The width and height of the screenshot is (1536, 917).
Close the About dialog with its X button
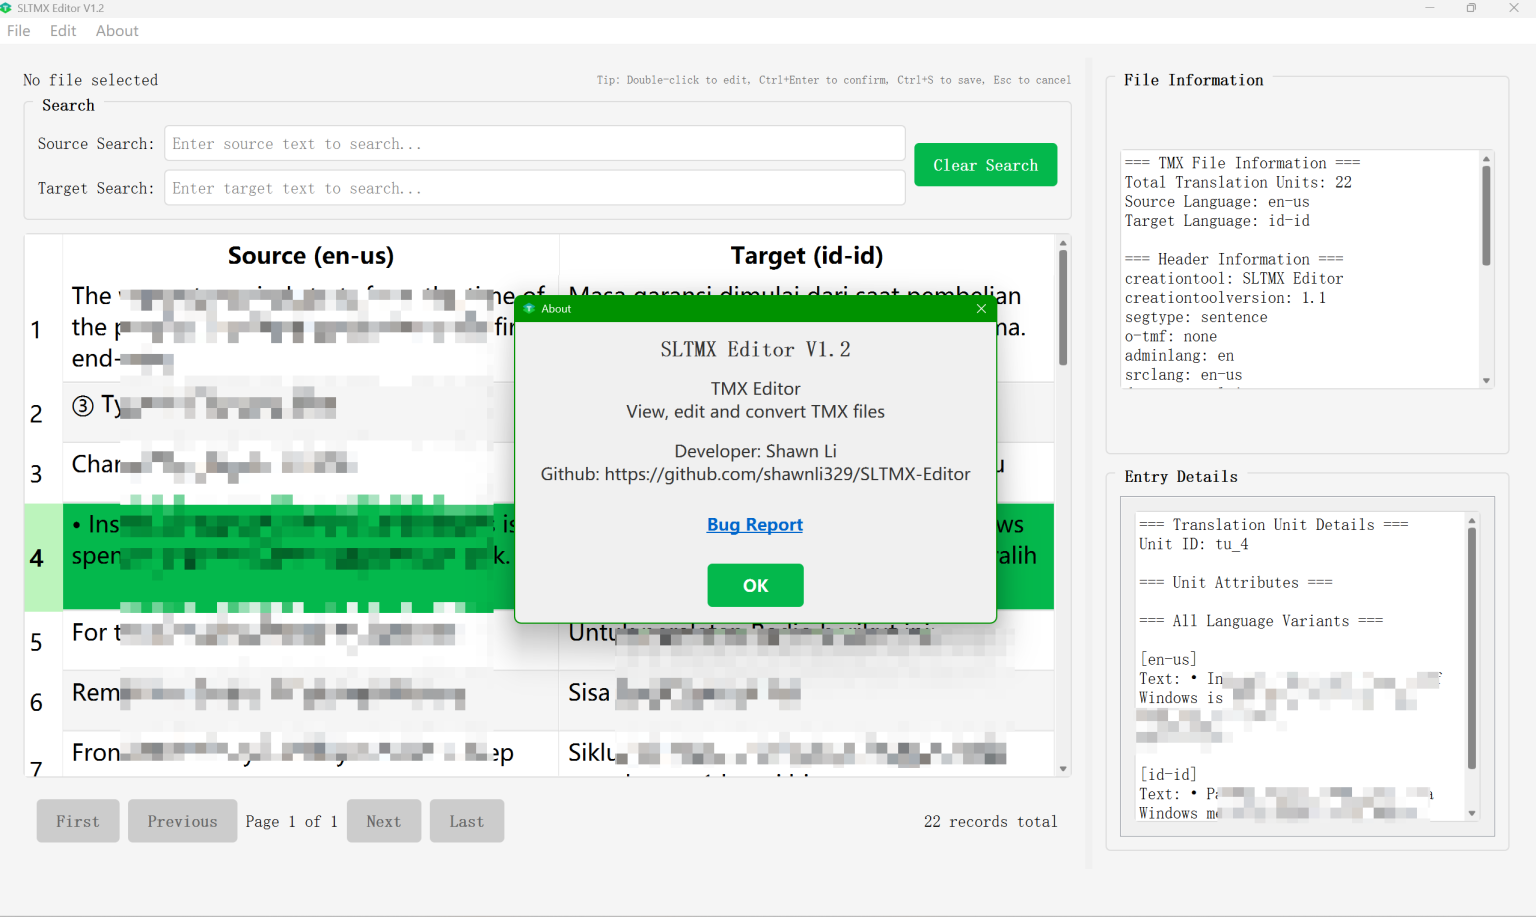981,308
